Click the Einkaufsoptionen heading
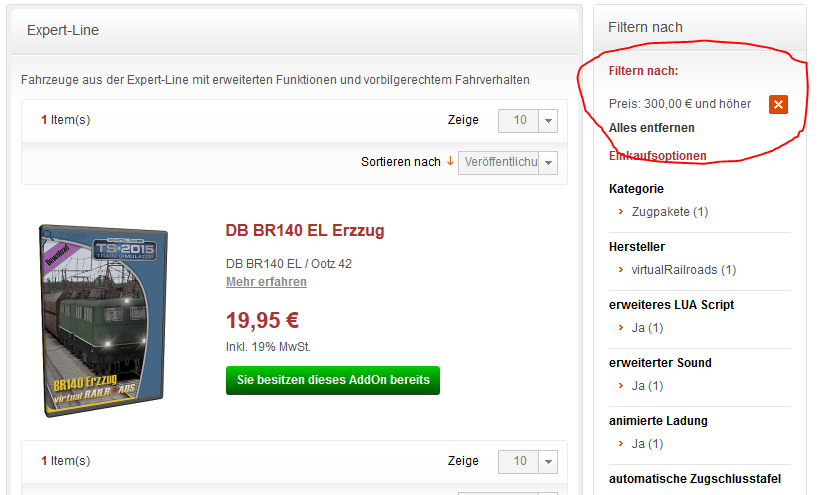Viewport: 838px width, 495px height. (657, 156)
